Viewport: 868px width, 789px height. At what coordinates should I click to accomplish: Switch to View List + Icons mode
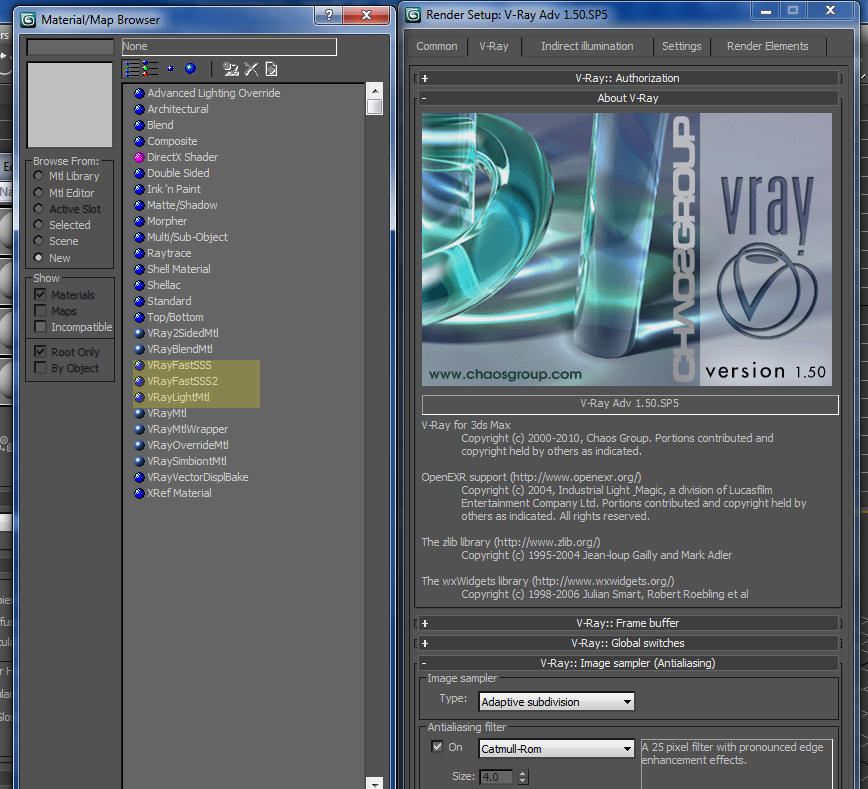[150, 69]
